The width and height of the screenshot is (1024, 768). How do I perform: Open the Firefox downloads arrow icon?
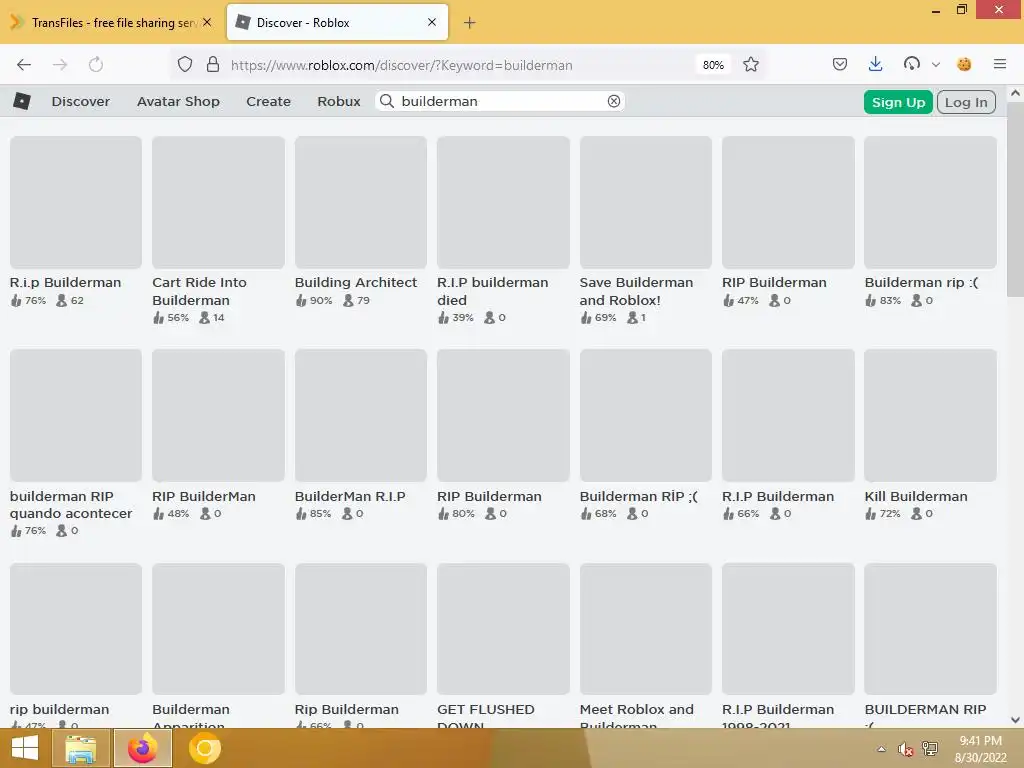coord(876,64)
